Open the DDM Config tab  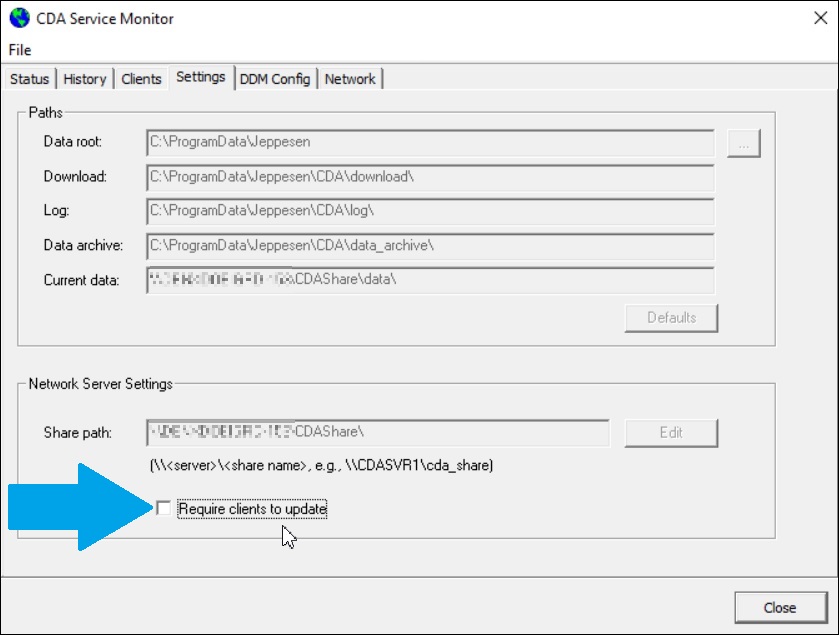click(275, 79)
